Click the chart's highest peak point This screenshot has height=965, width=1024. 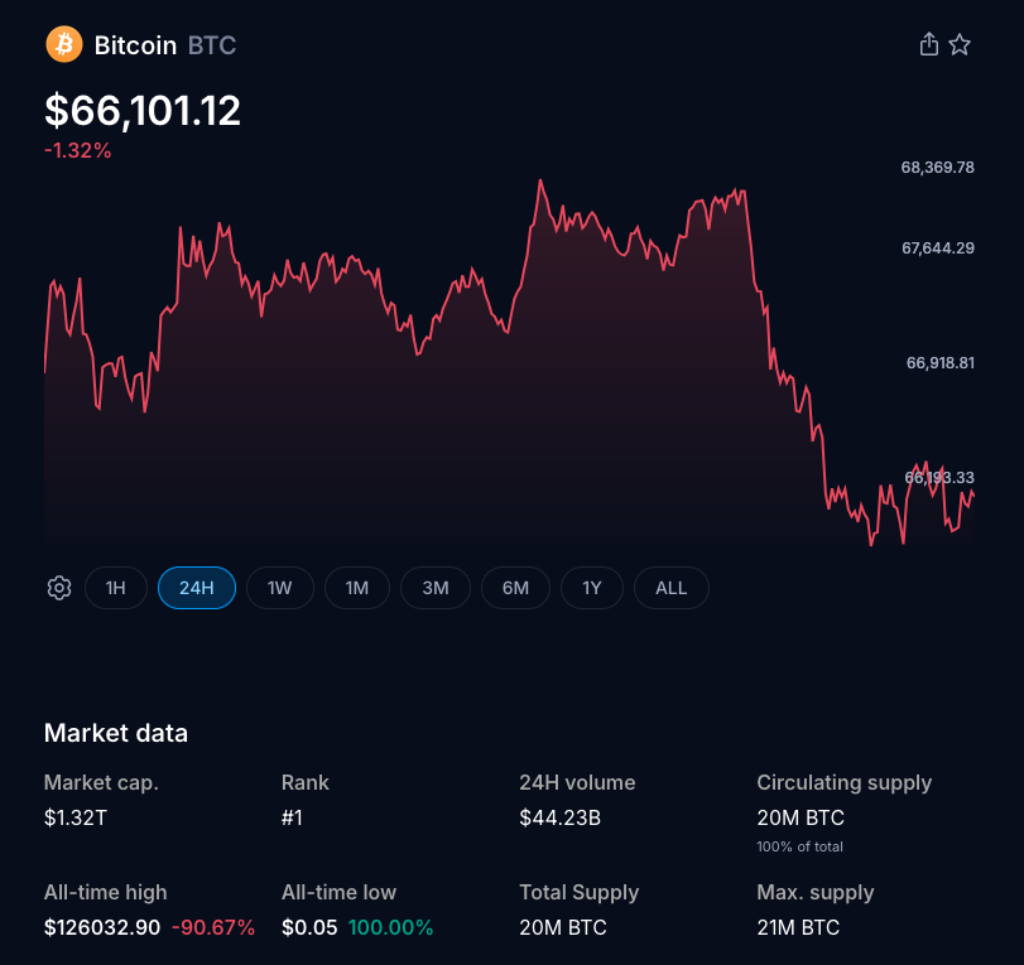click(540, 181)
